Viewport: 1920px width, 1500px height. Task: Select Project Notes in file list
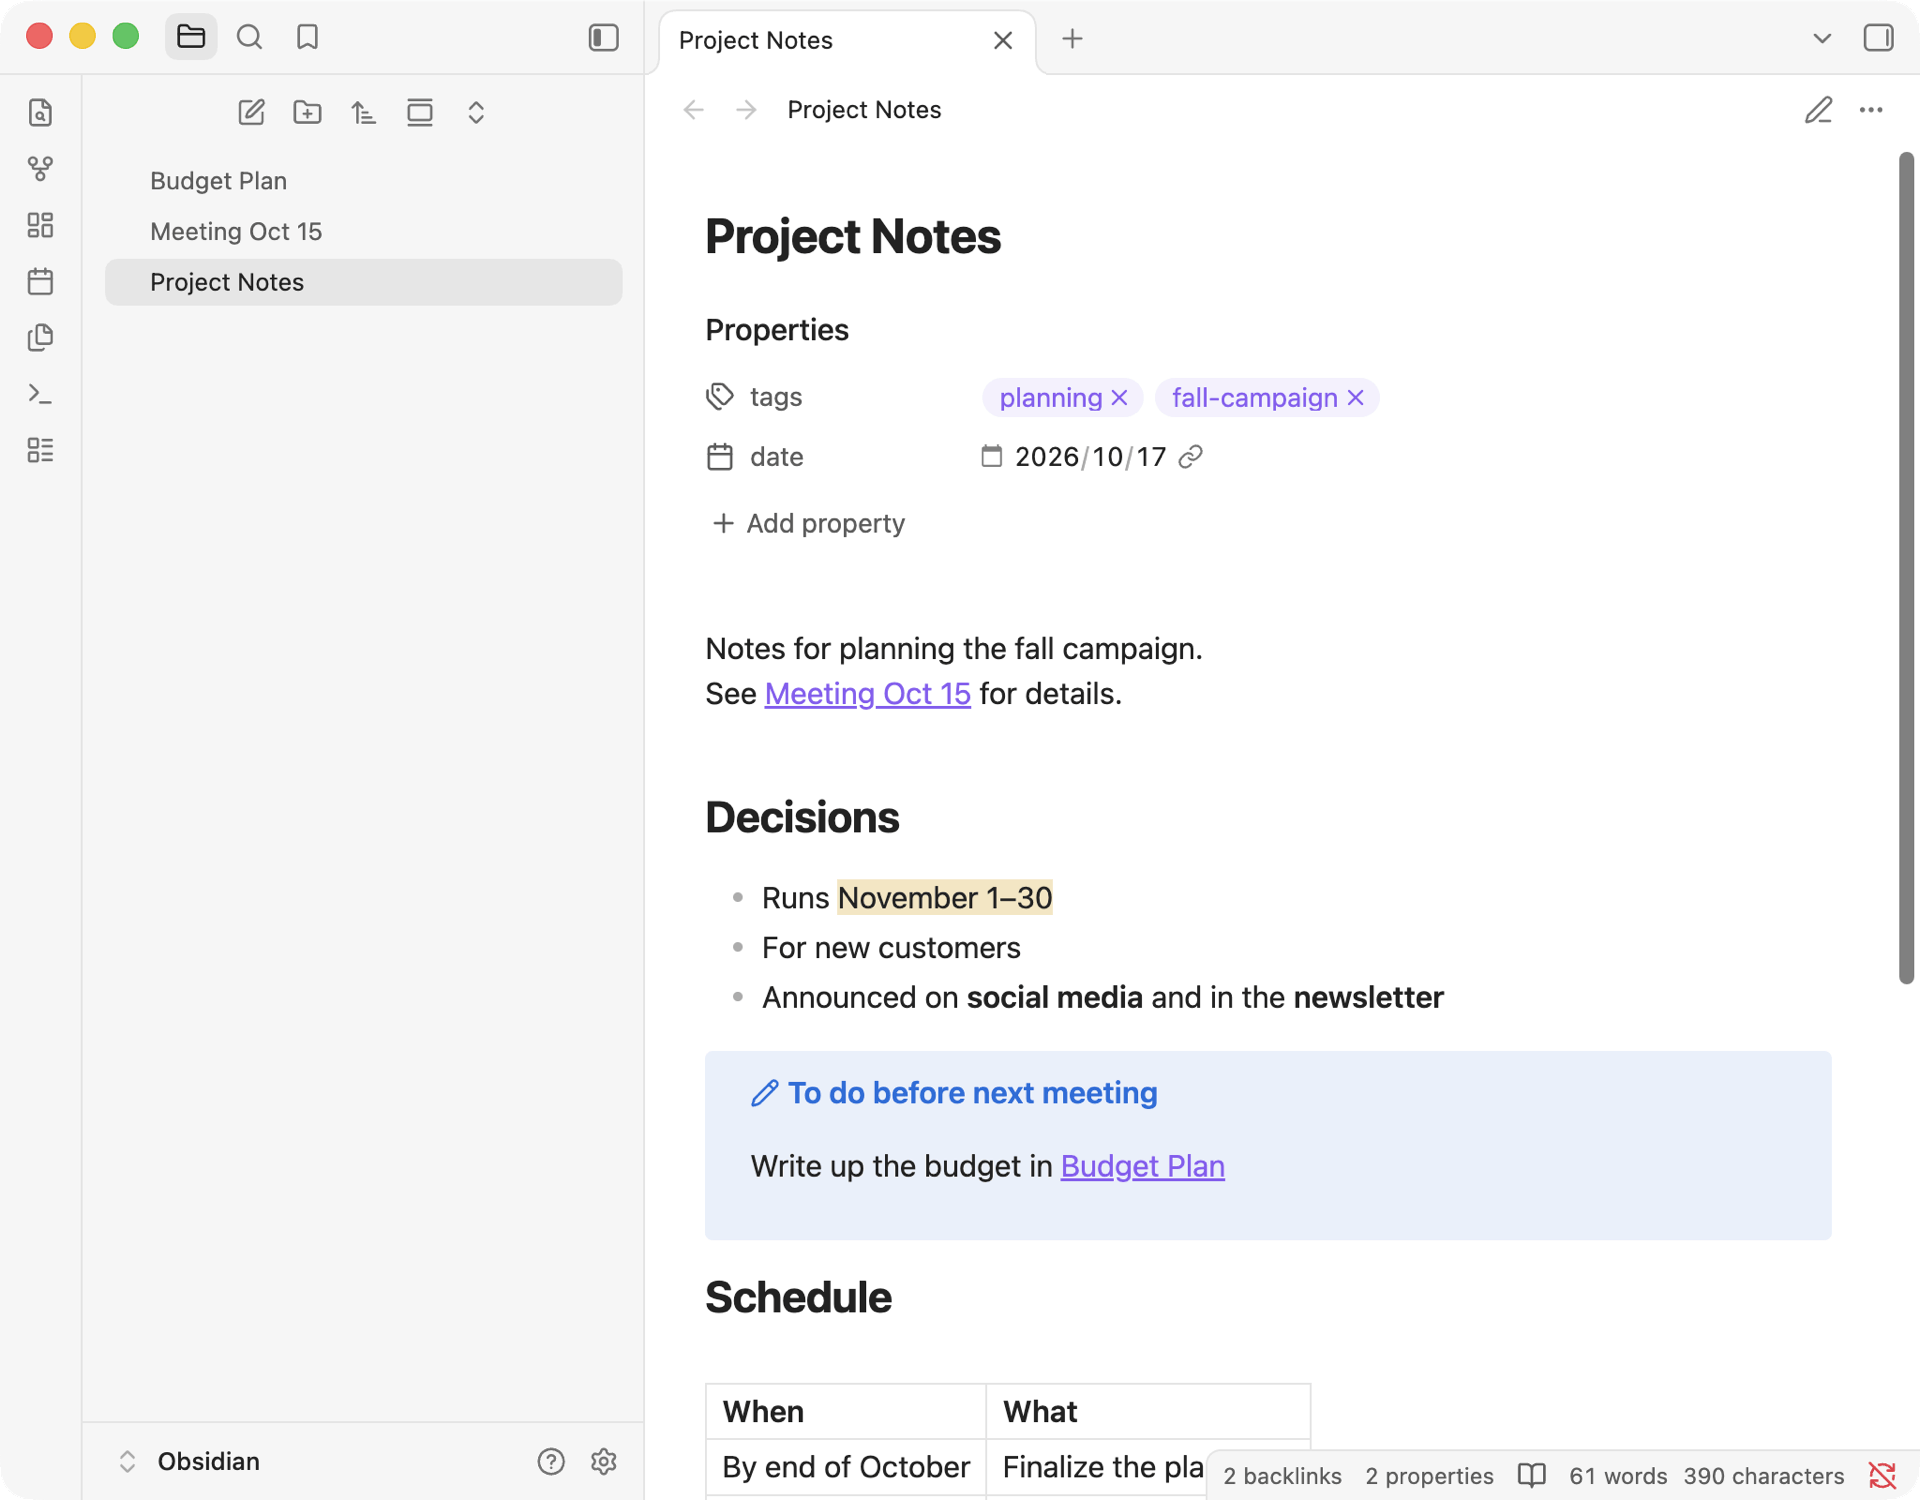[x=363, y=282]
